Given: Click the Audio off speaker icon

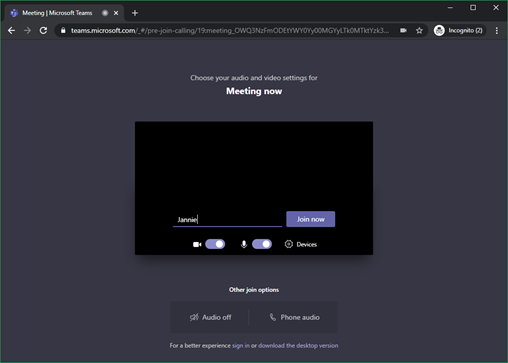Looking at the screenshot, I should (x=194, y=317).
